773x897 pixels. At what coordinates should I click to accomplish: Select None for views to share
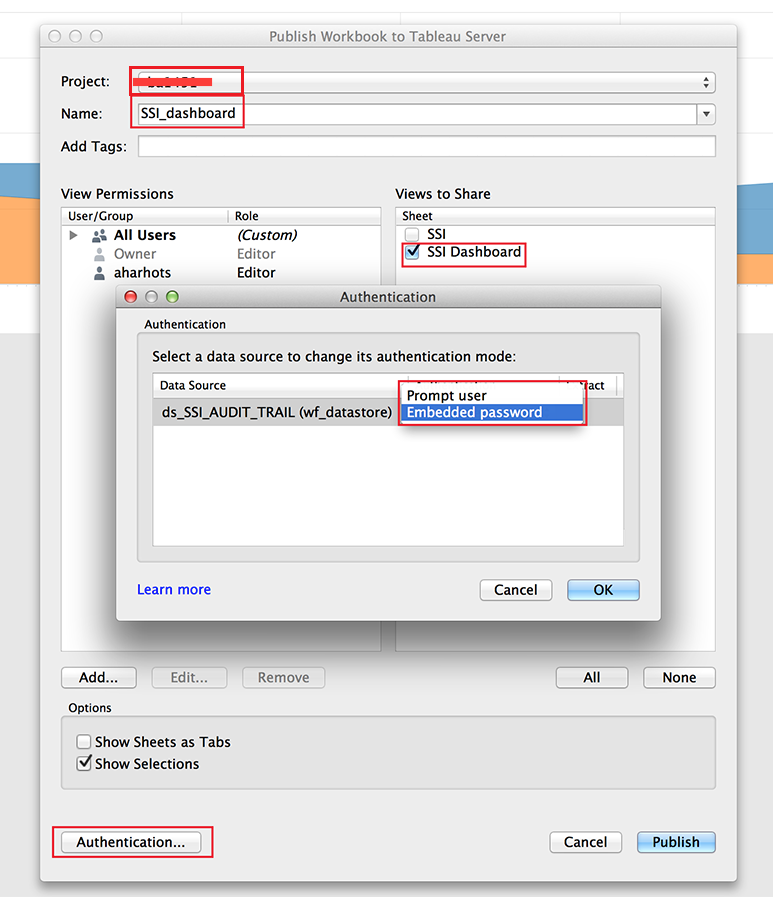click(679, 677)
